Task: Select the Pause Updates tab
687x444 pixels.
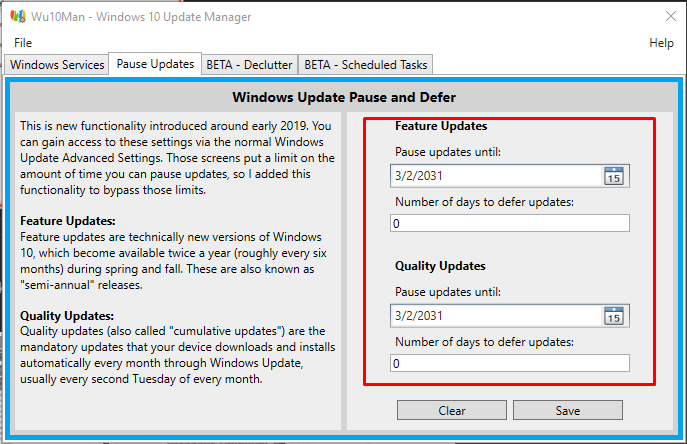Action: pos(155,64)
